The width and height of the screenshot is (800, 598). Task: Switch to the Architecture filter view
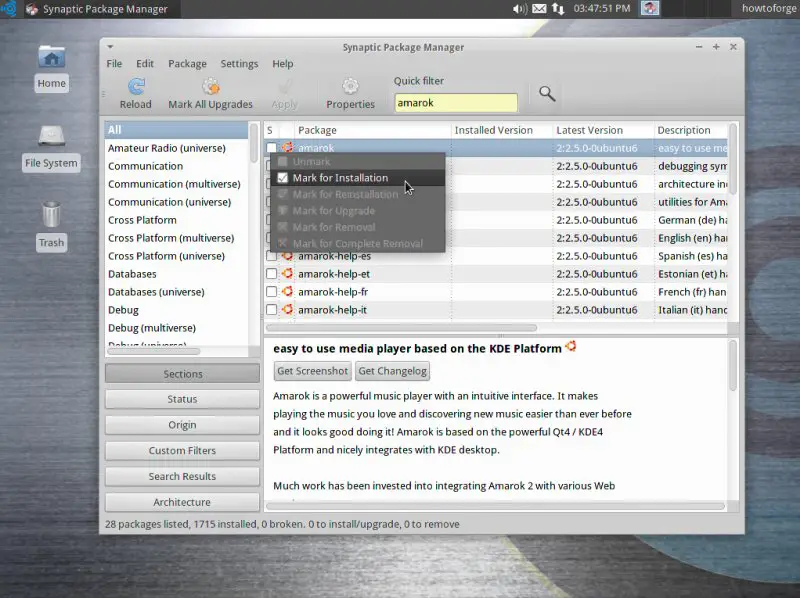click(x=182, y=502)
